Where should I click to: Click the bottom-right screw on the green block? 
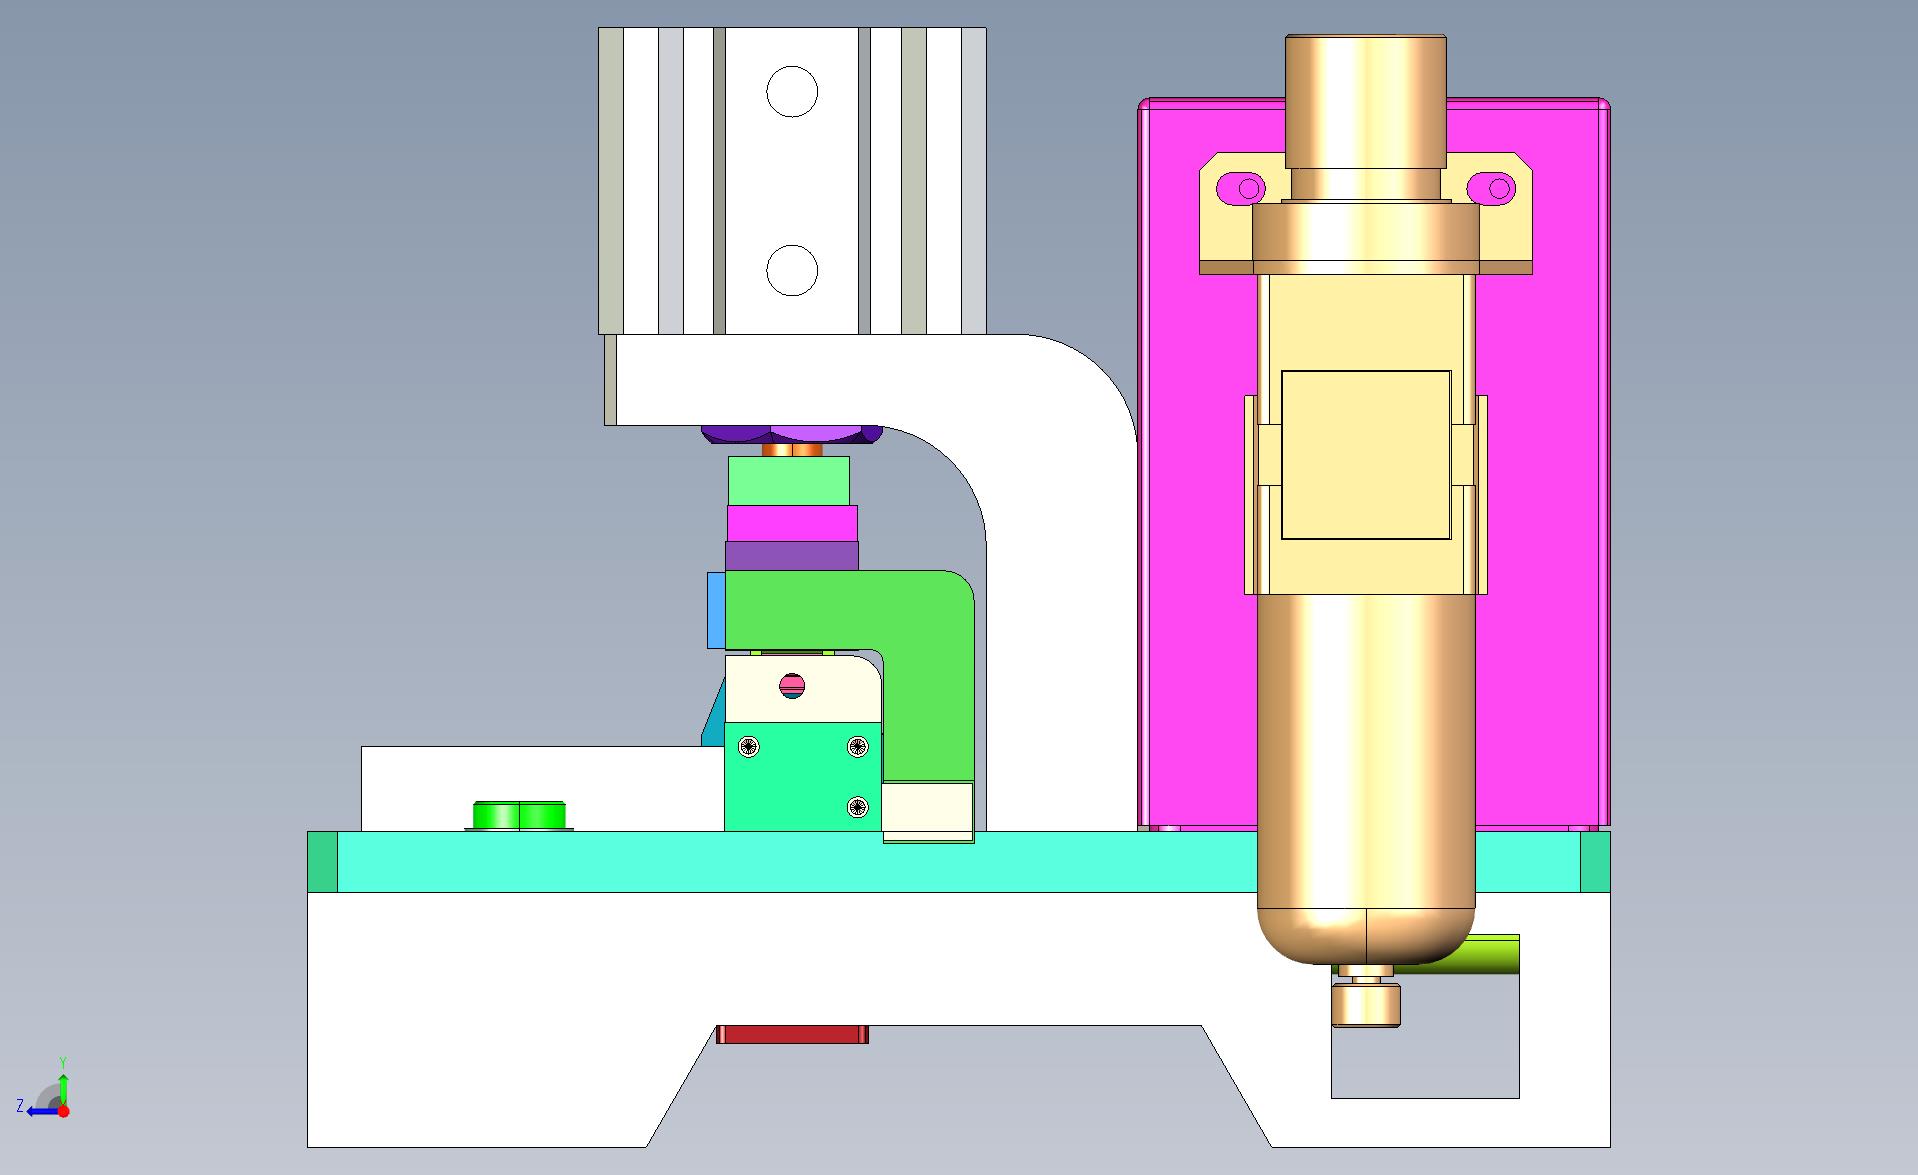point(857,806)
